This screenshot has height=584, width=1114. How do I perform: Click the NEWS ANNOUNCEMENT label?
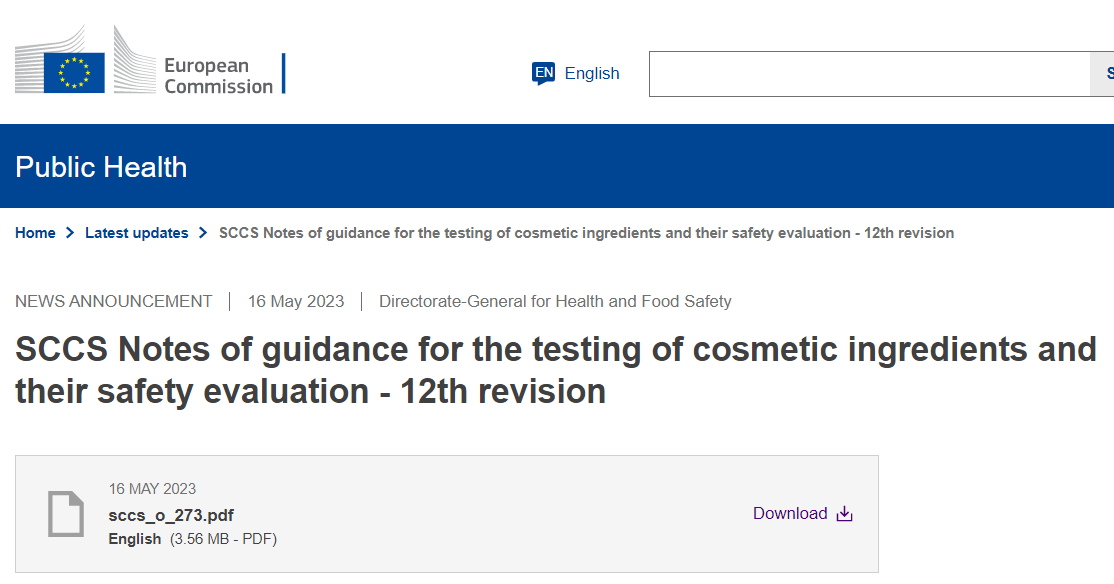tap(114, 301)
